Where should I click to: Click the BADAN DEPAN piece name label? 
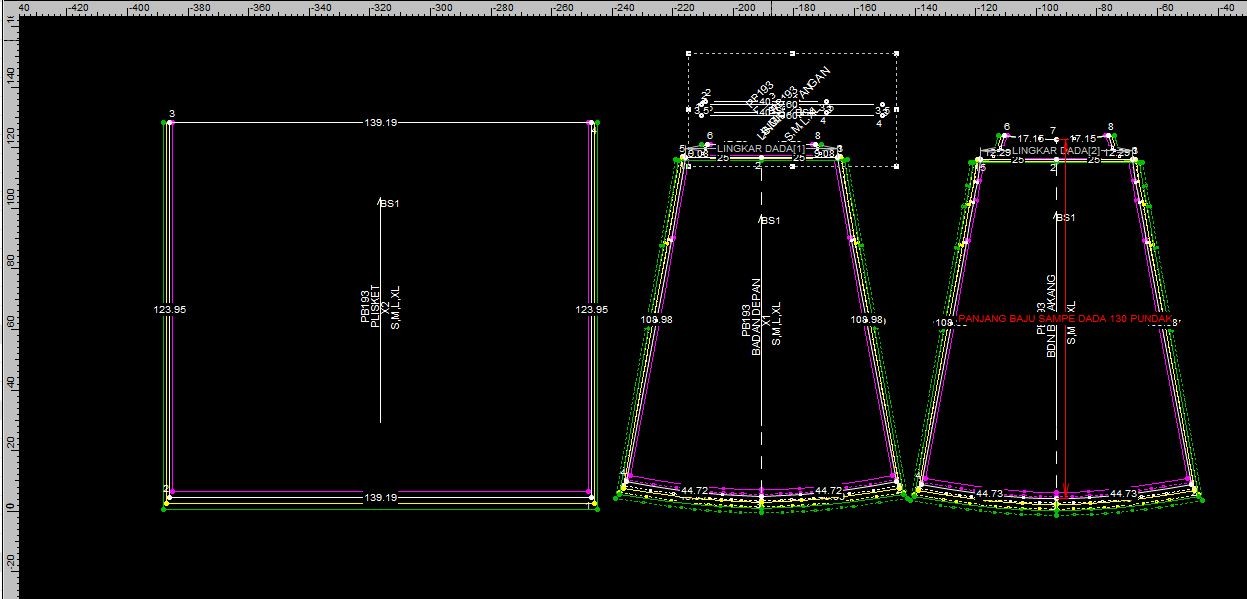point(757,316)
